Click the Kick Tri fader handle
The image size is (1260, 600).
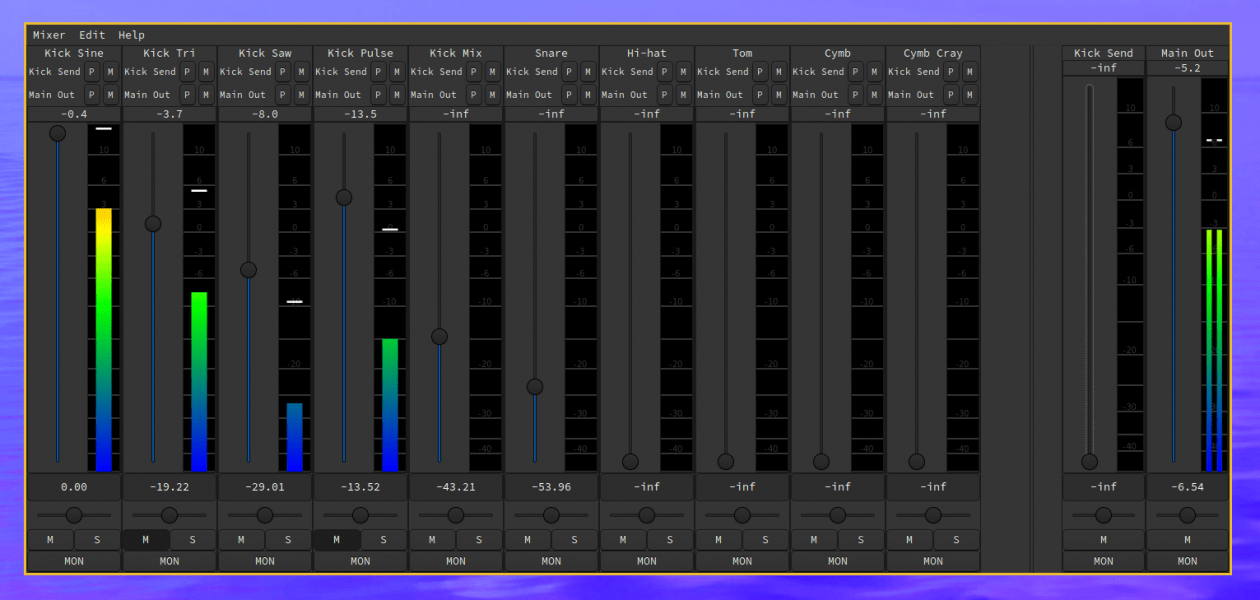[153, 224]
